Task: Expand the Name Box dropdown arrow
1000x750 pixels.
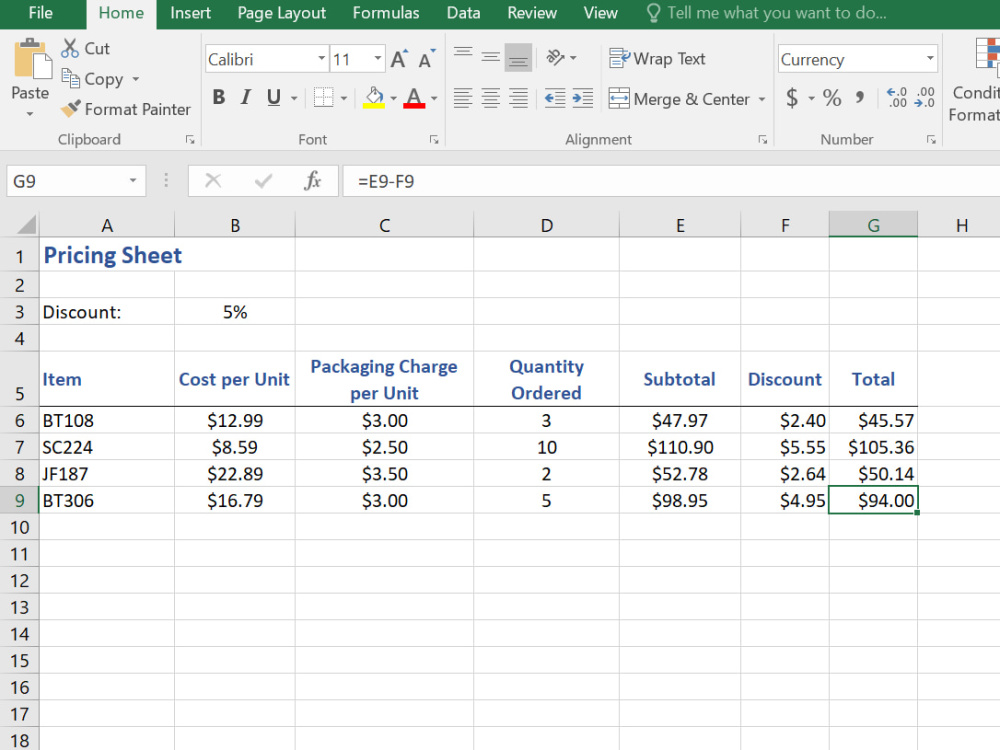Action: (x=133, y=181)
